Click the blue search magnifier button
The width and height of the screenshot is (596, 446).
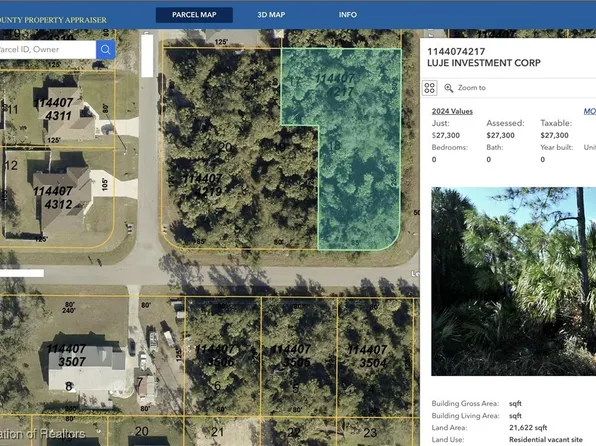tap(105, 49)
